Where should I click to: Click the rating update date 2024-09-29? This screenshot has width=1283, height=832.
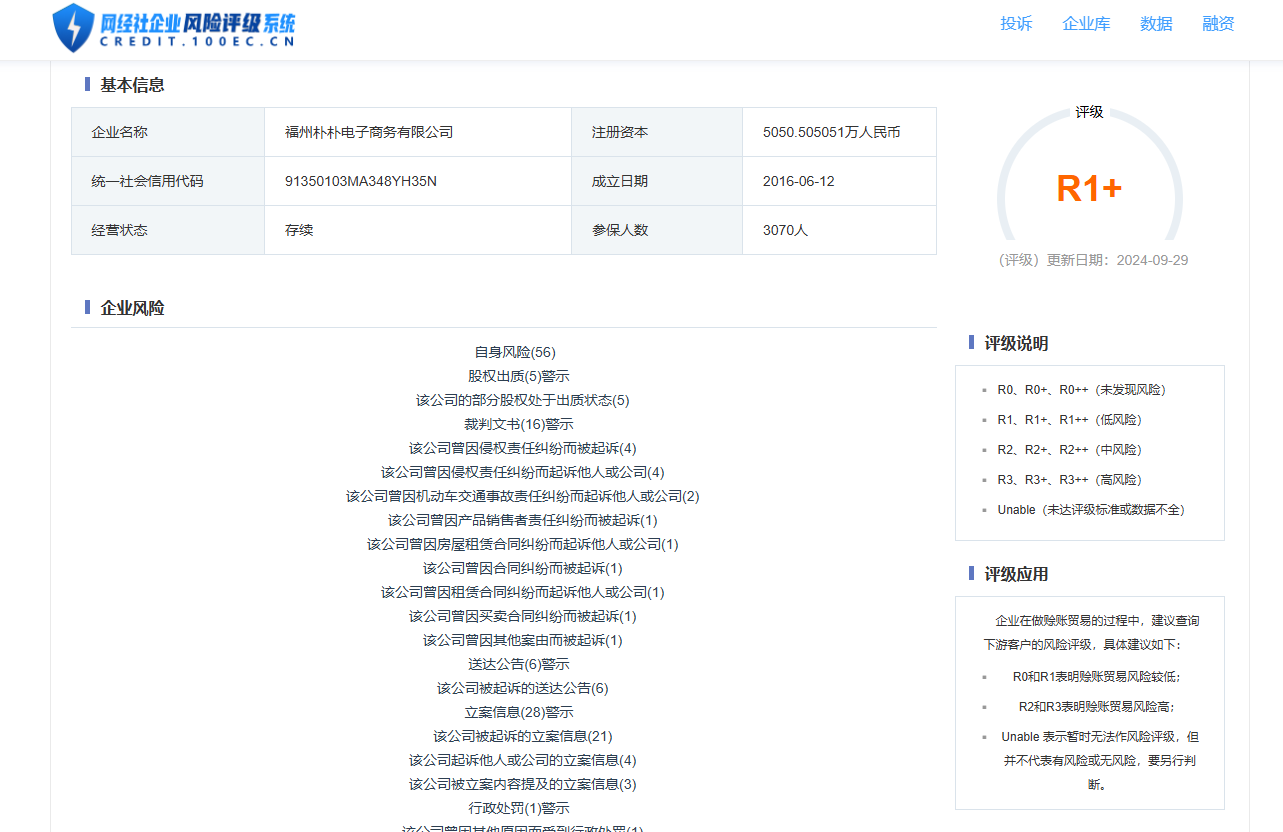1152,260
